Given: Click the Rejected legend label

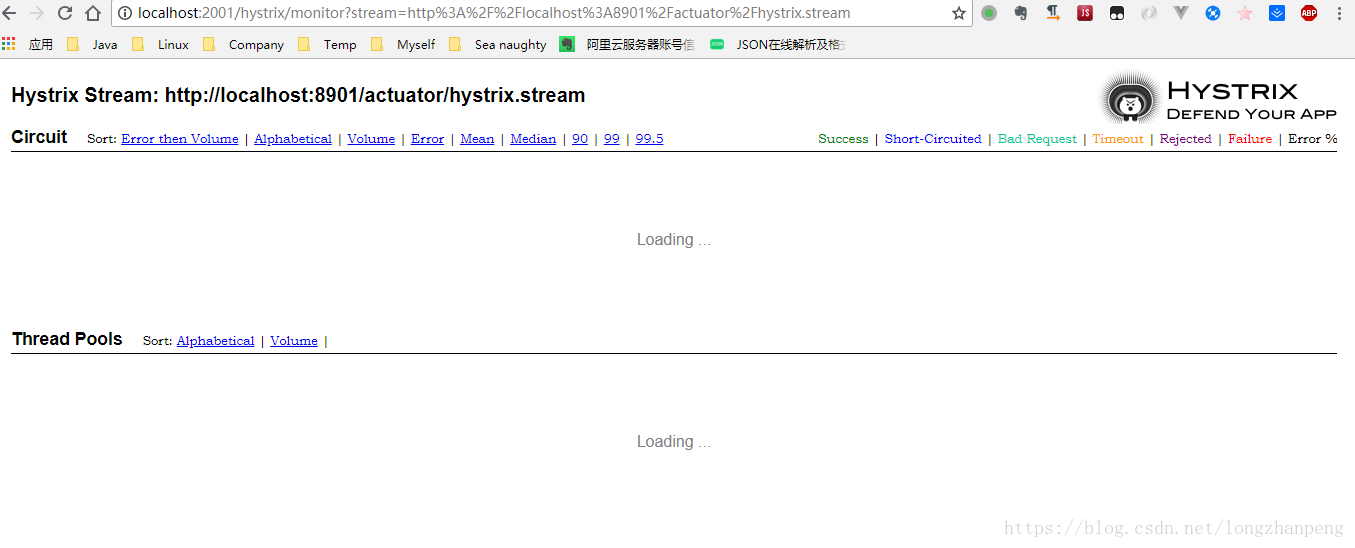Looking at the screenshot, I should click(x=1186, y=139).
